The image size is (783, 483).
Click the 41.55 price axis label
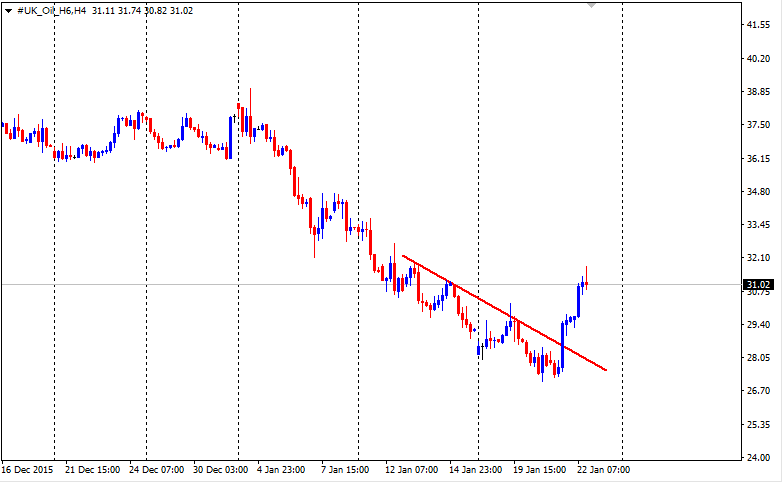click(758, 24)
